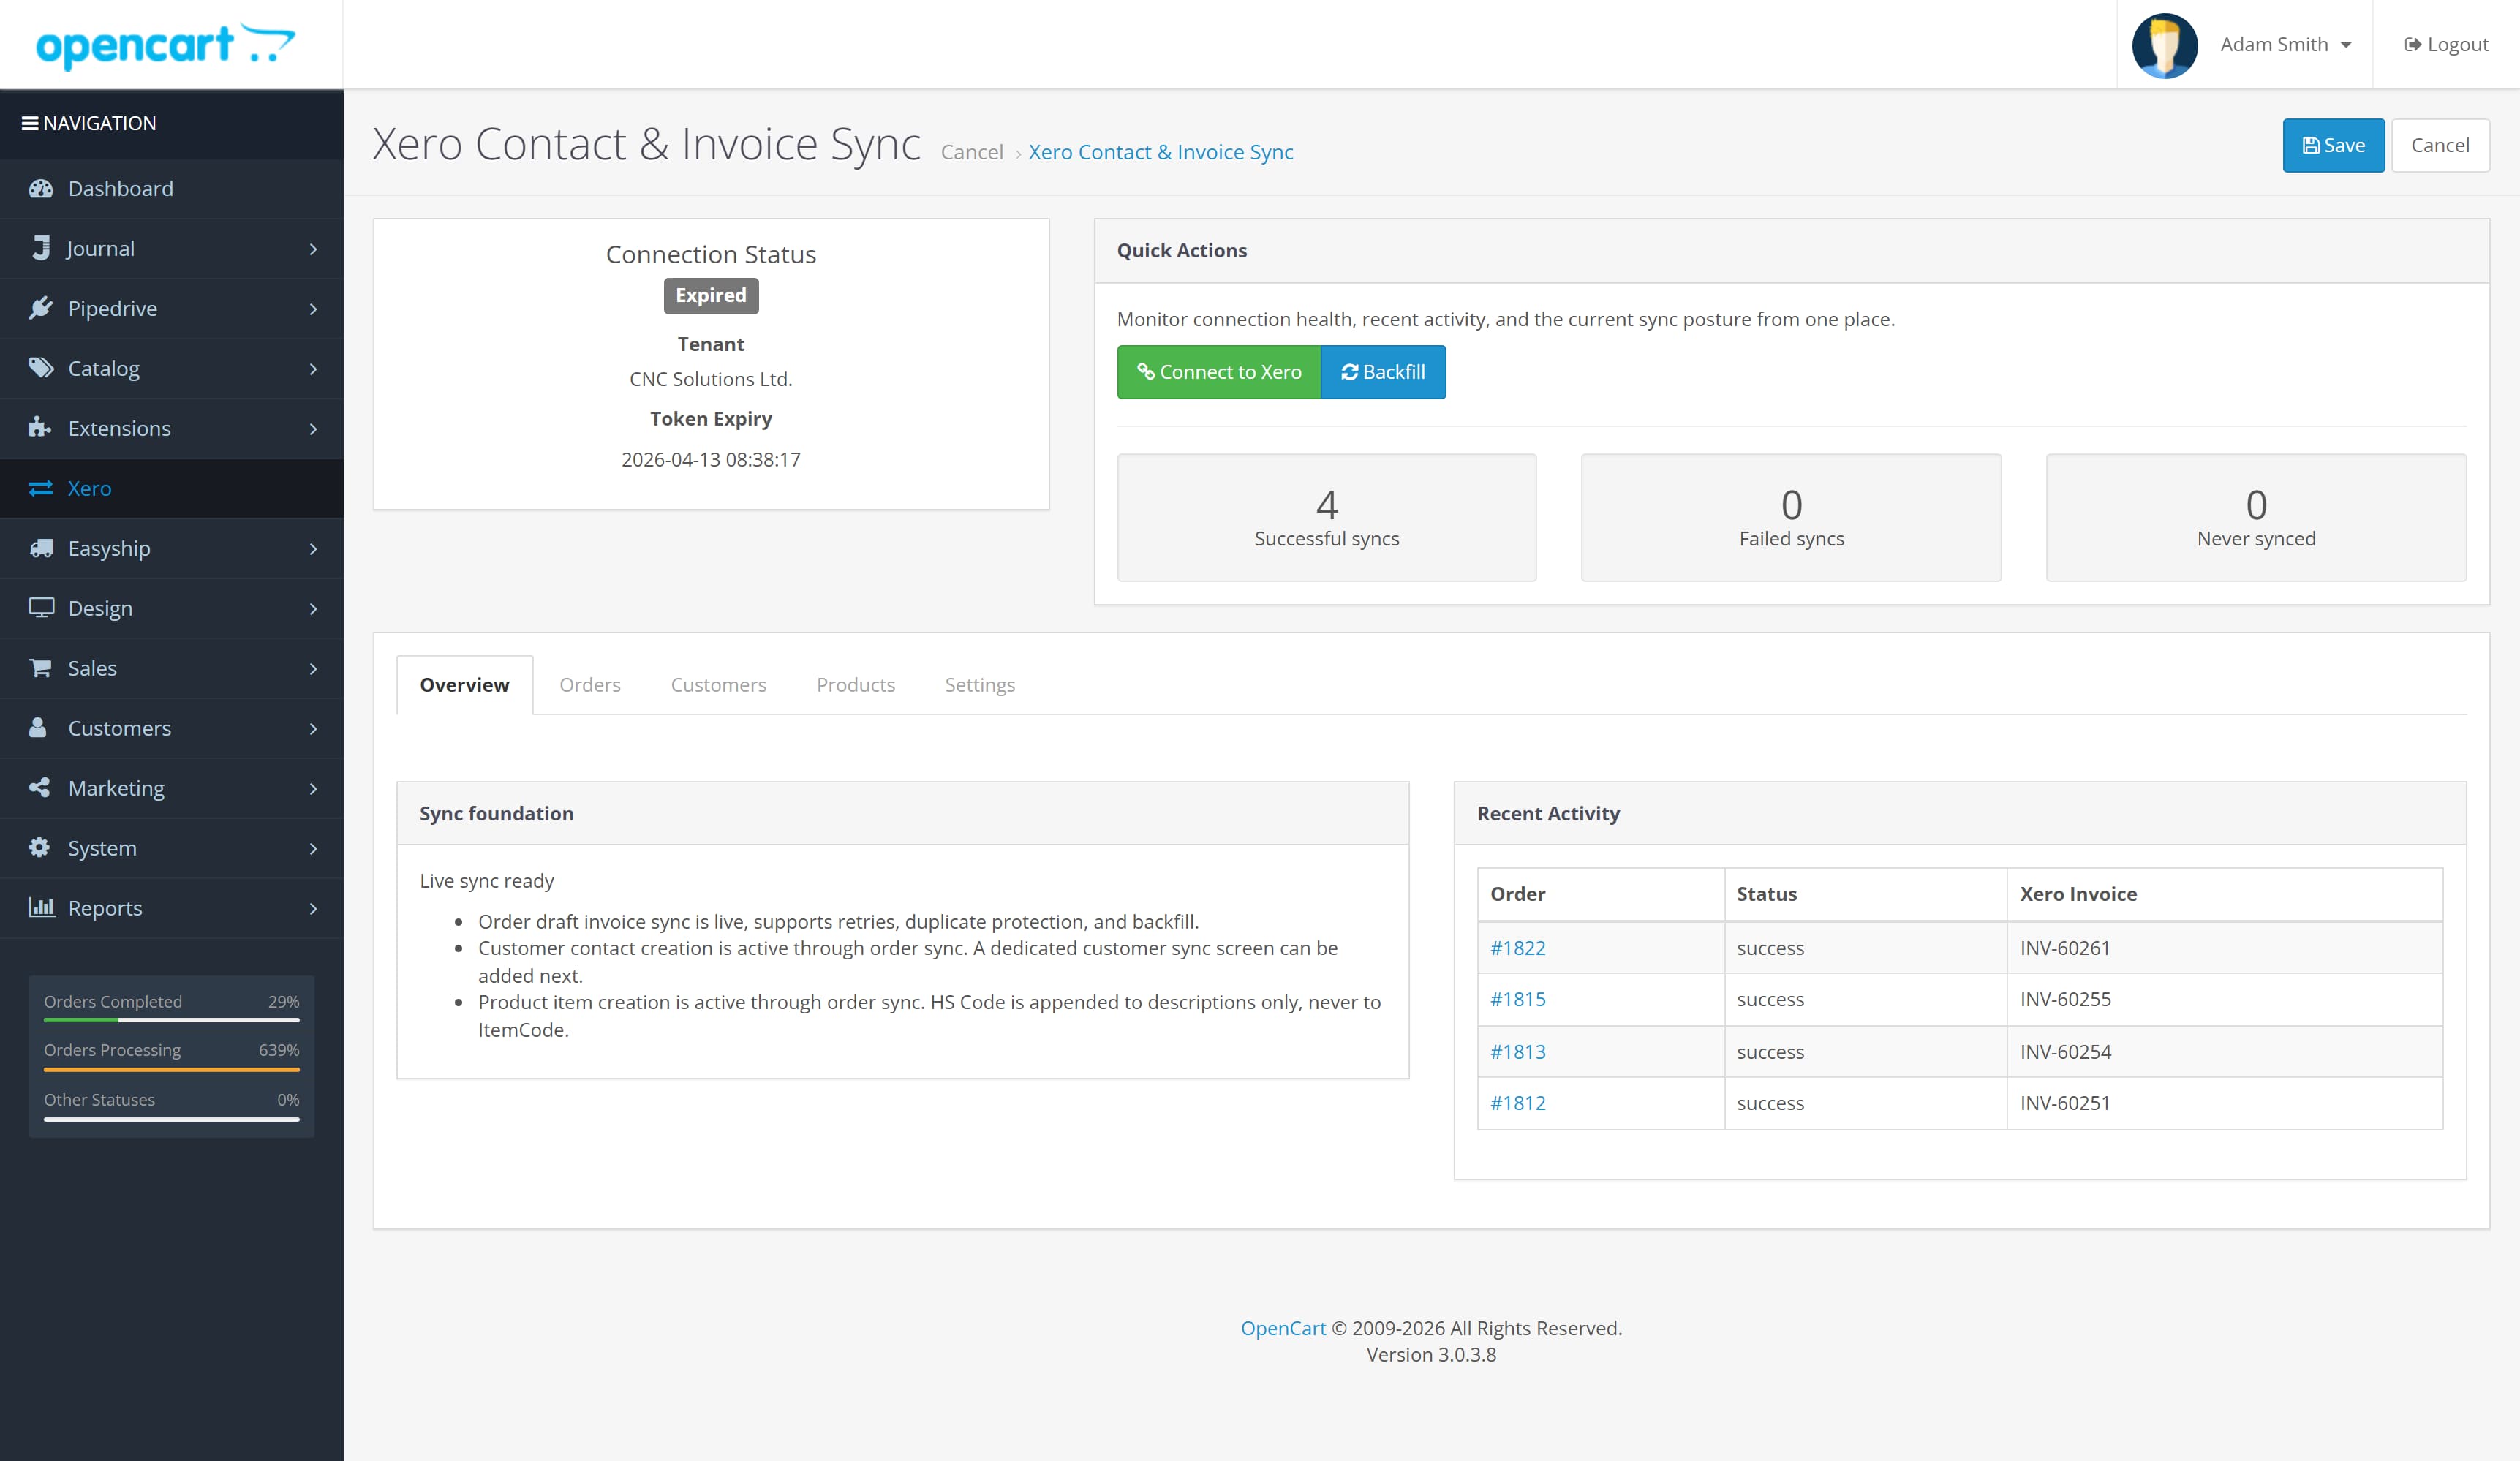Open order #1822 link in Recent Activity
2520x1461 pixels.
[x=1517, y=948]
